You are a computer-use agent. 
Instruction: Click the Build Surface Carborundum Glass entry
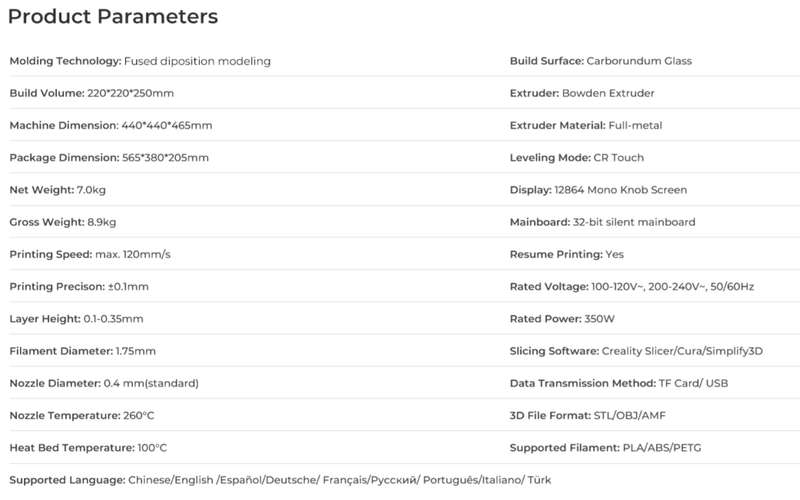pos(601,61)
